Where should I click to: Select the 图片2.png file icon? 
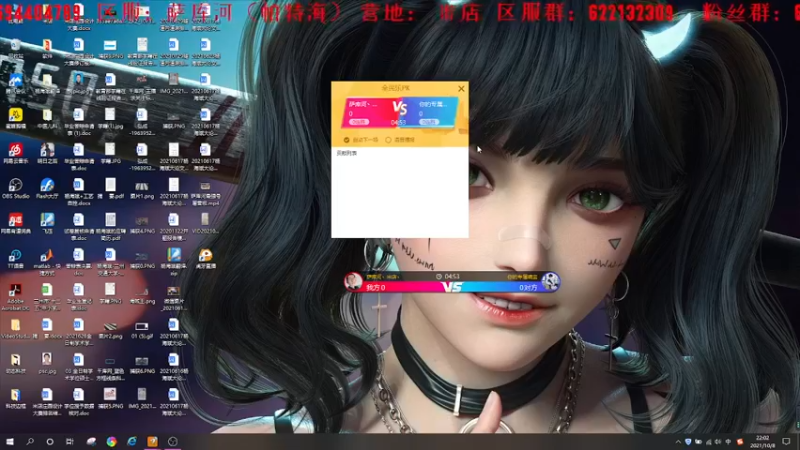coord(110,329)
